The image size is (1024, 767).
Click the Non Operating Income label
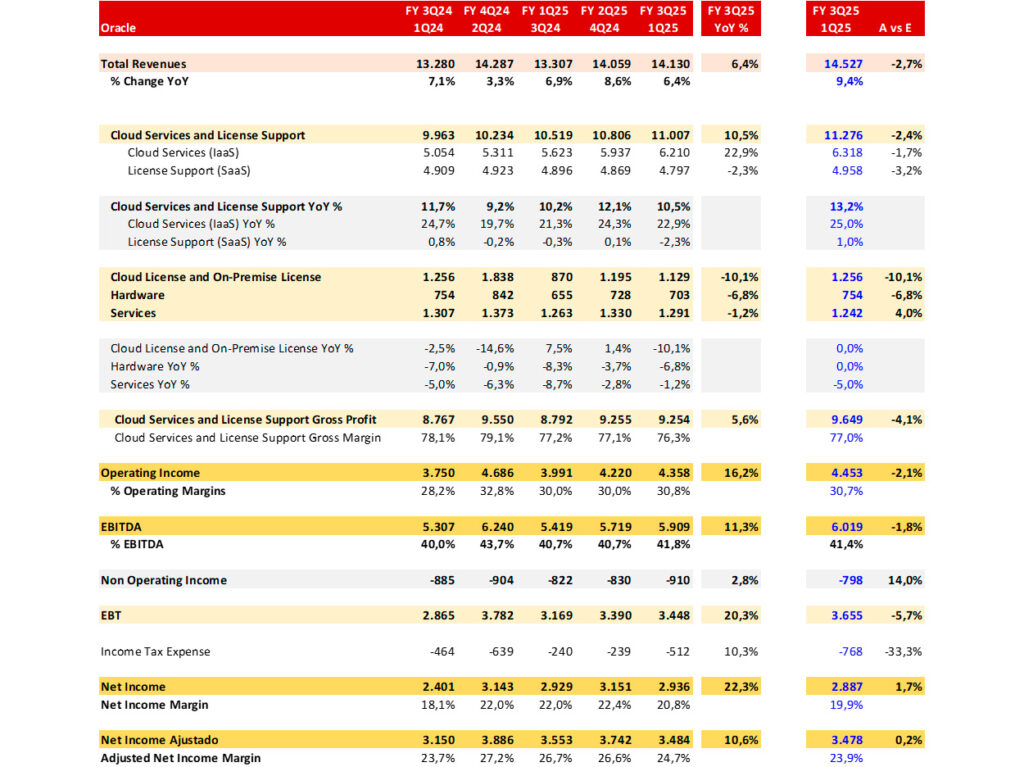click(163, 580)
